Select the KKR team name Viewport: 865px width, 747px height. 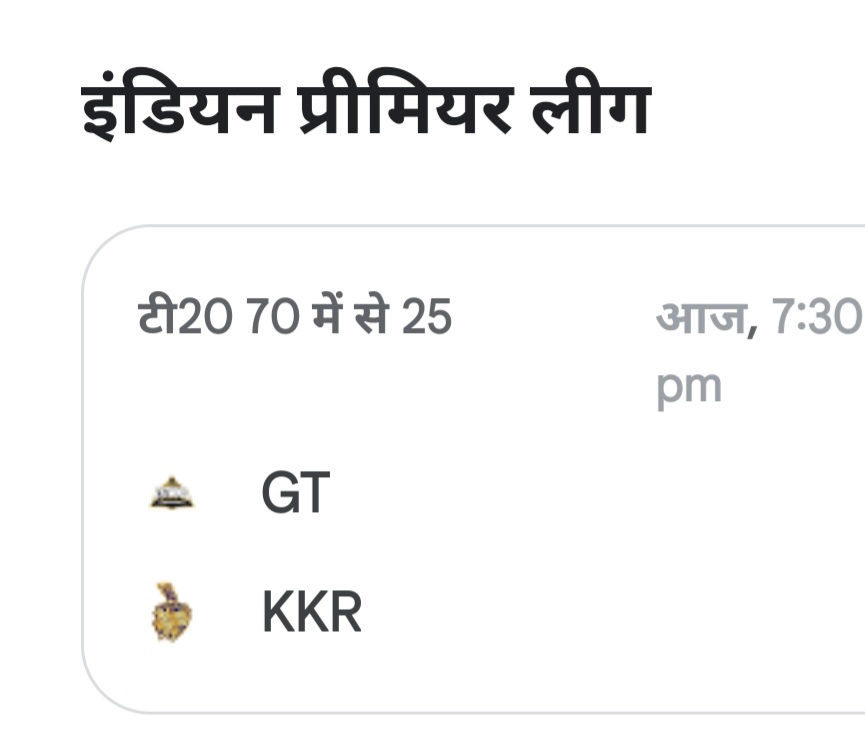click(312, 612)
